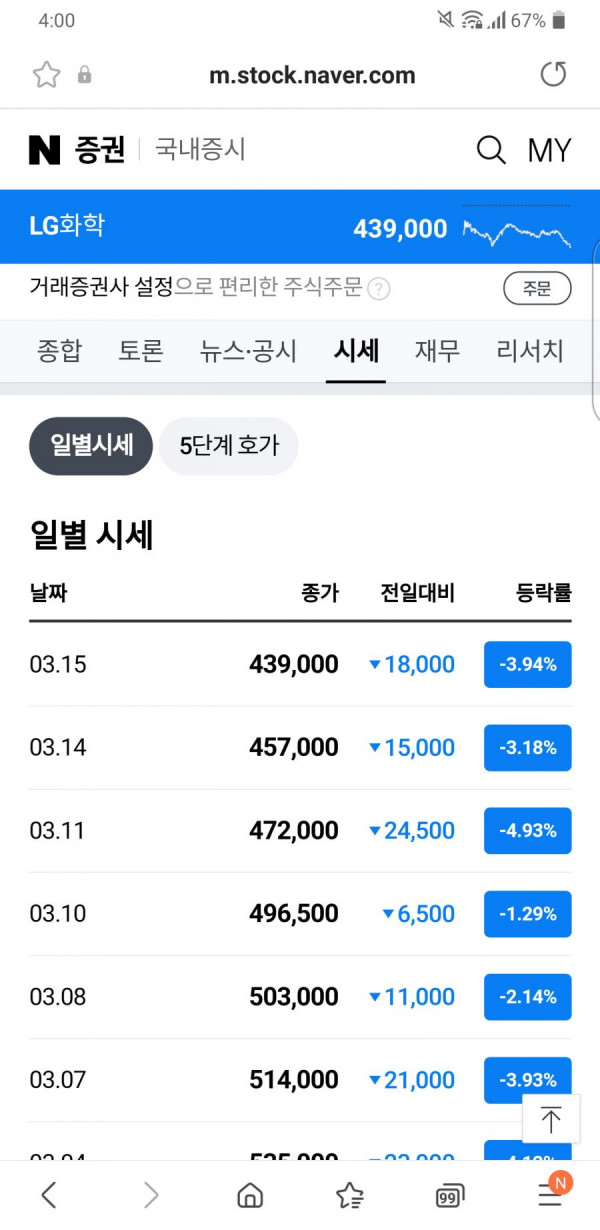
Task: Tap the Naver N logo
Action: tap(45, 150)
